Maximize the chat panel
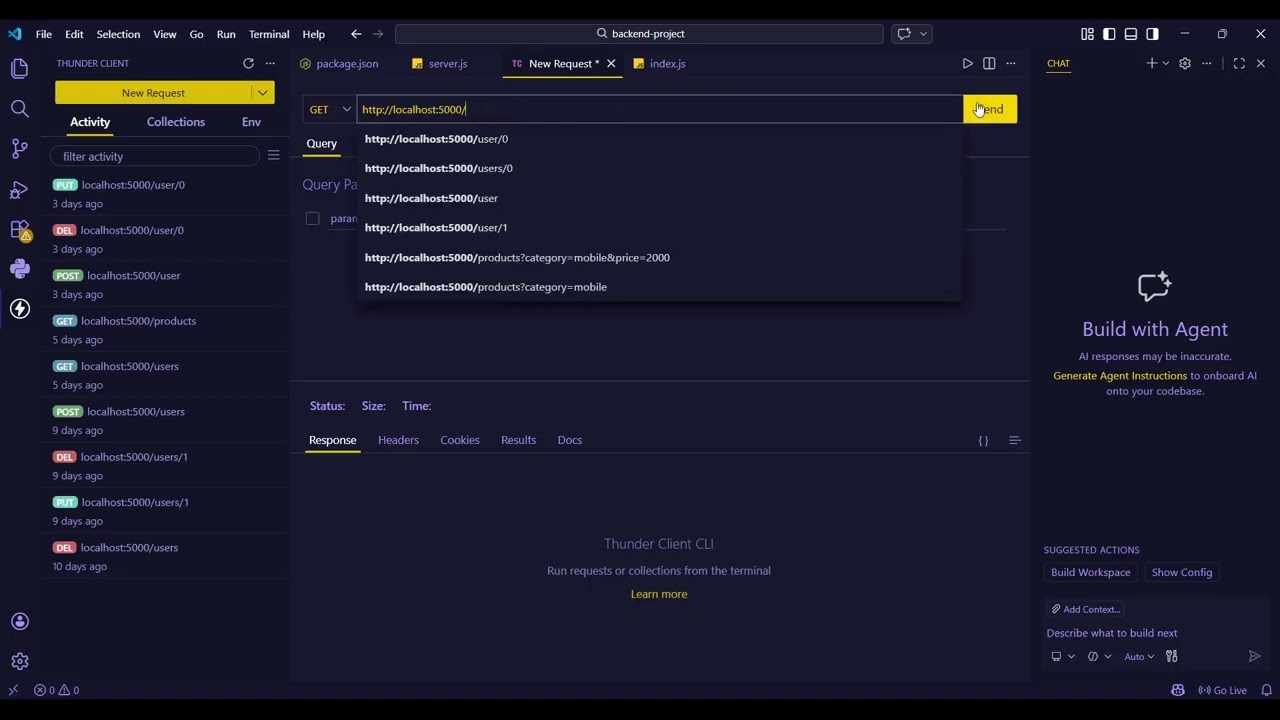 tap(1239, 63)
